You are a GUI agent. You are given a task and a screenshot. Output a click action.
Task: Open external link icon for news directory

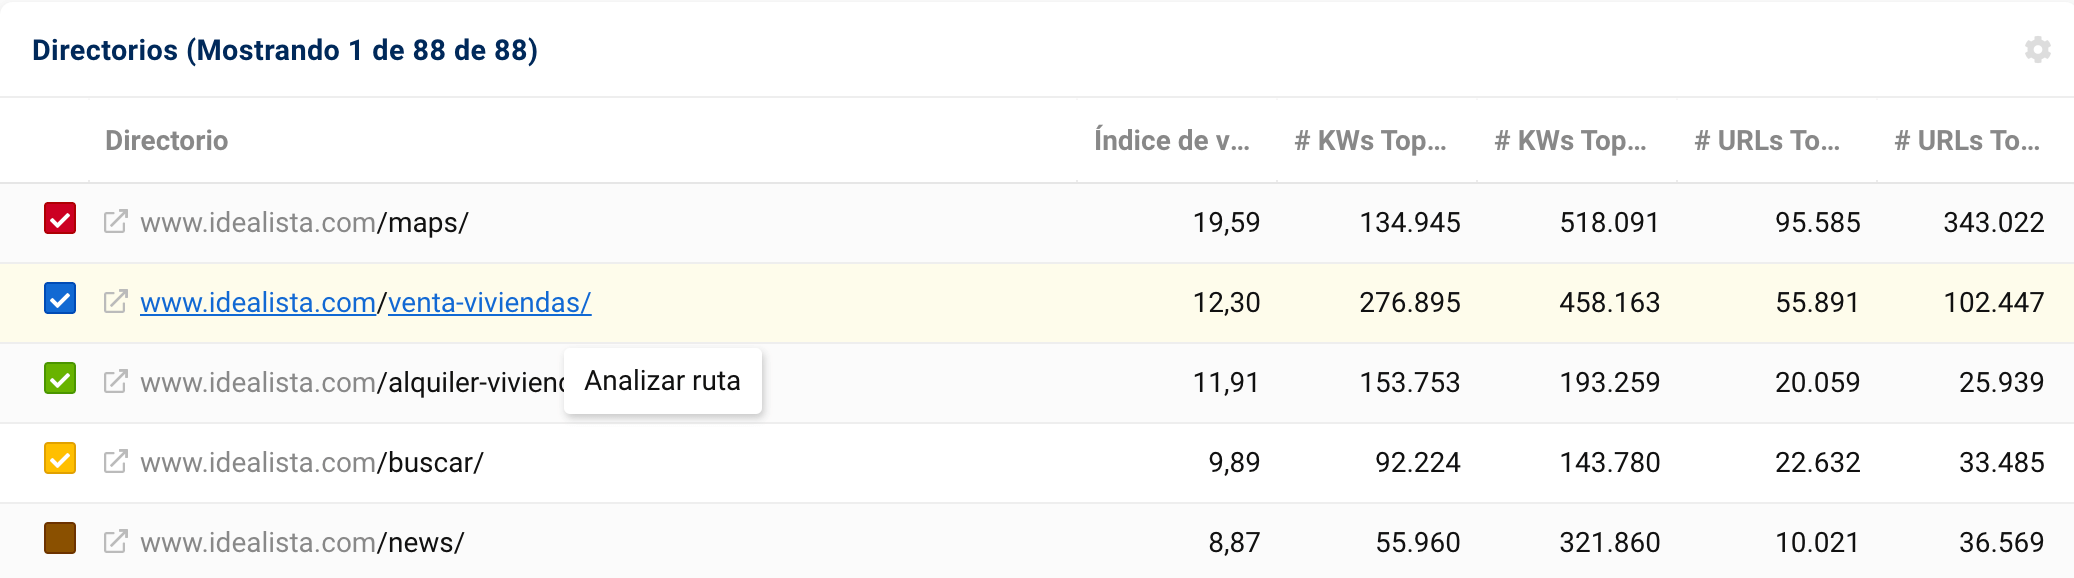pos(116,541)
